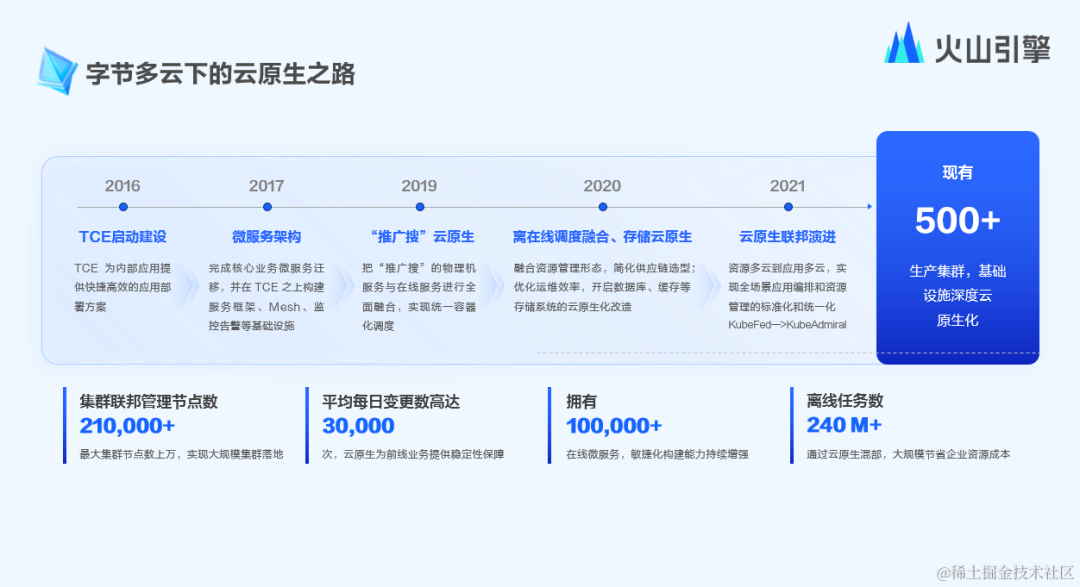
Task: Click the description starting with 完成核心业务微服务迁
Action: [x=267, y=297]
